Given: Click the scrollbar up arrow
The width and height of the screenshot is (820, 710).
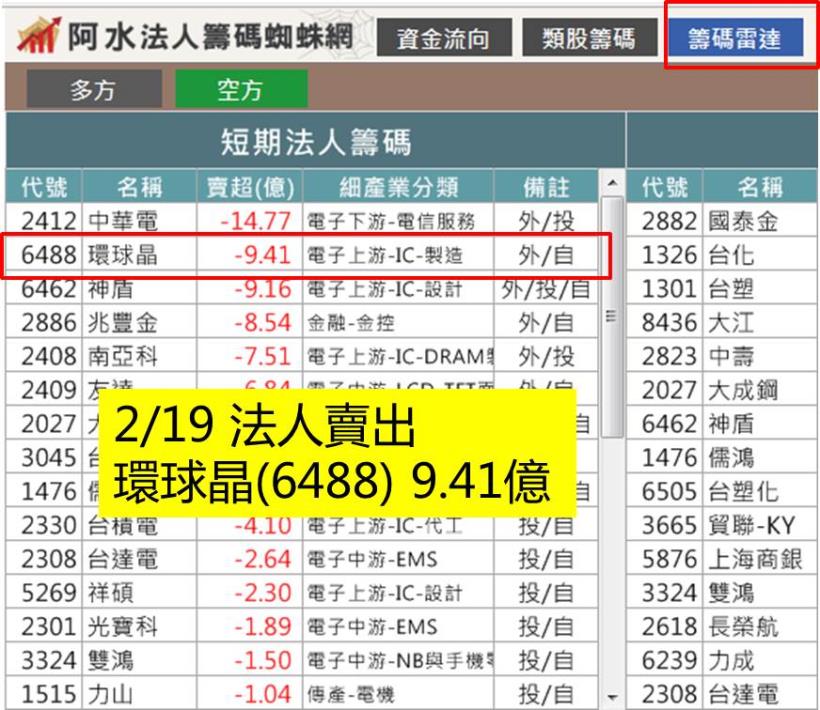Looking at the screenshot, I should tap(612, 183).
